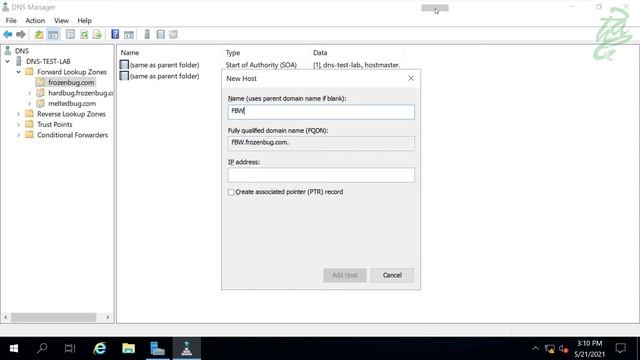Sort records by the Data column
Image resolution: width=640 pixels, height=360 pixels.
[320, 53]
